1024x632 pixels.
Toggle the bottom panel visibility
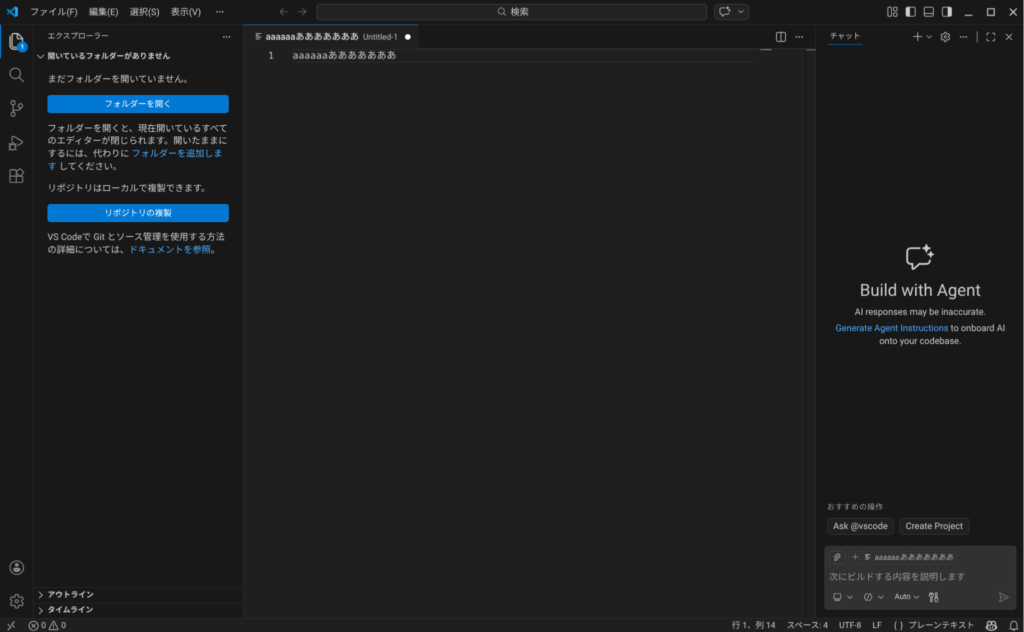929,12
